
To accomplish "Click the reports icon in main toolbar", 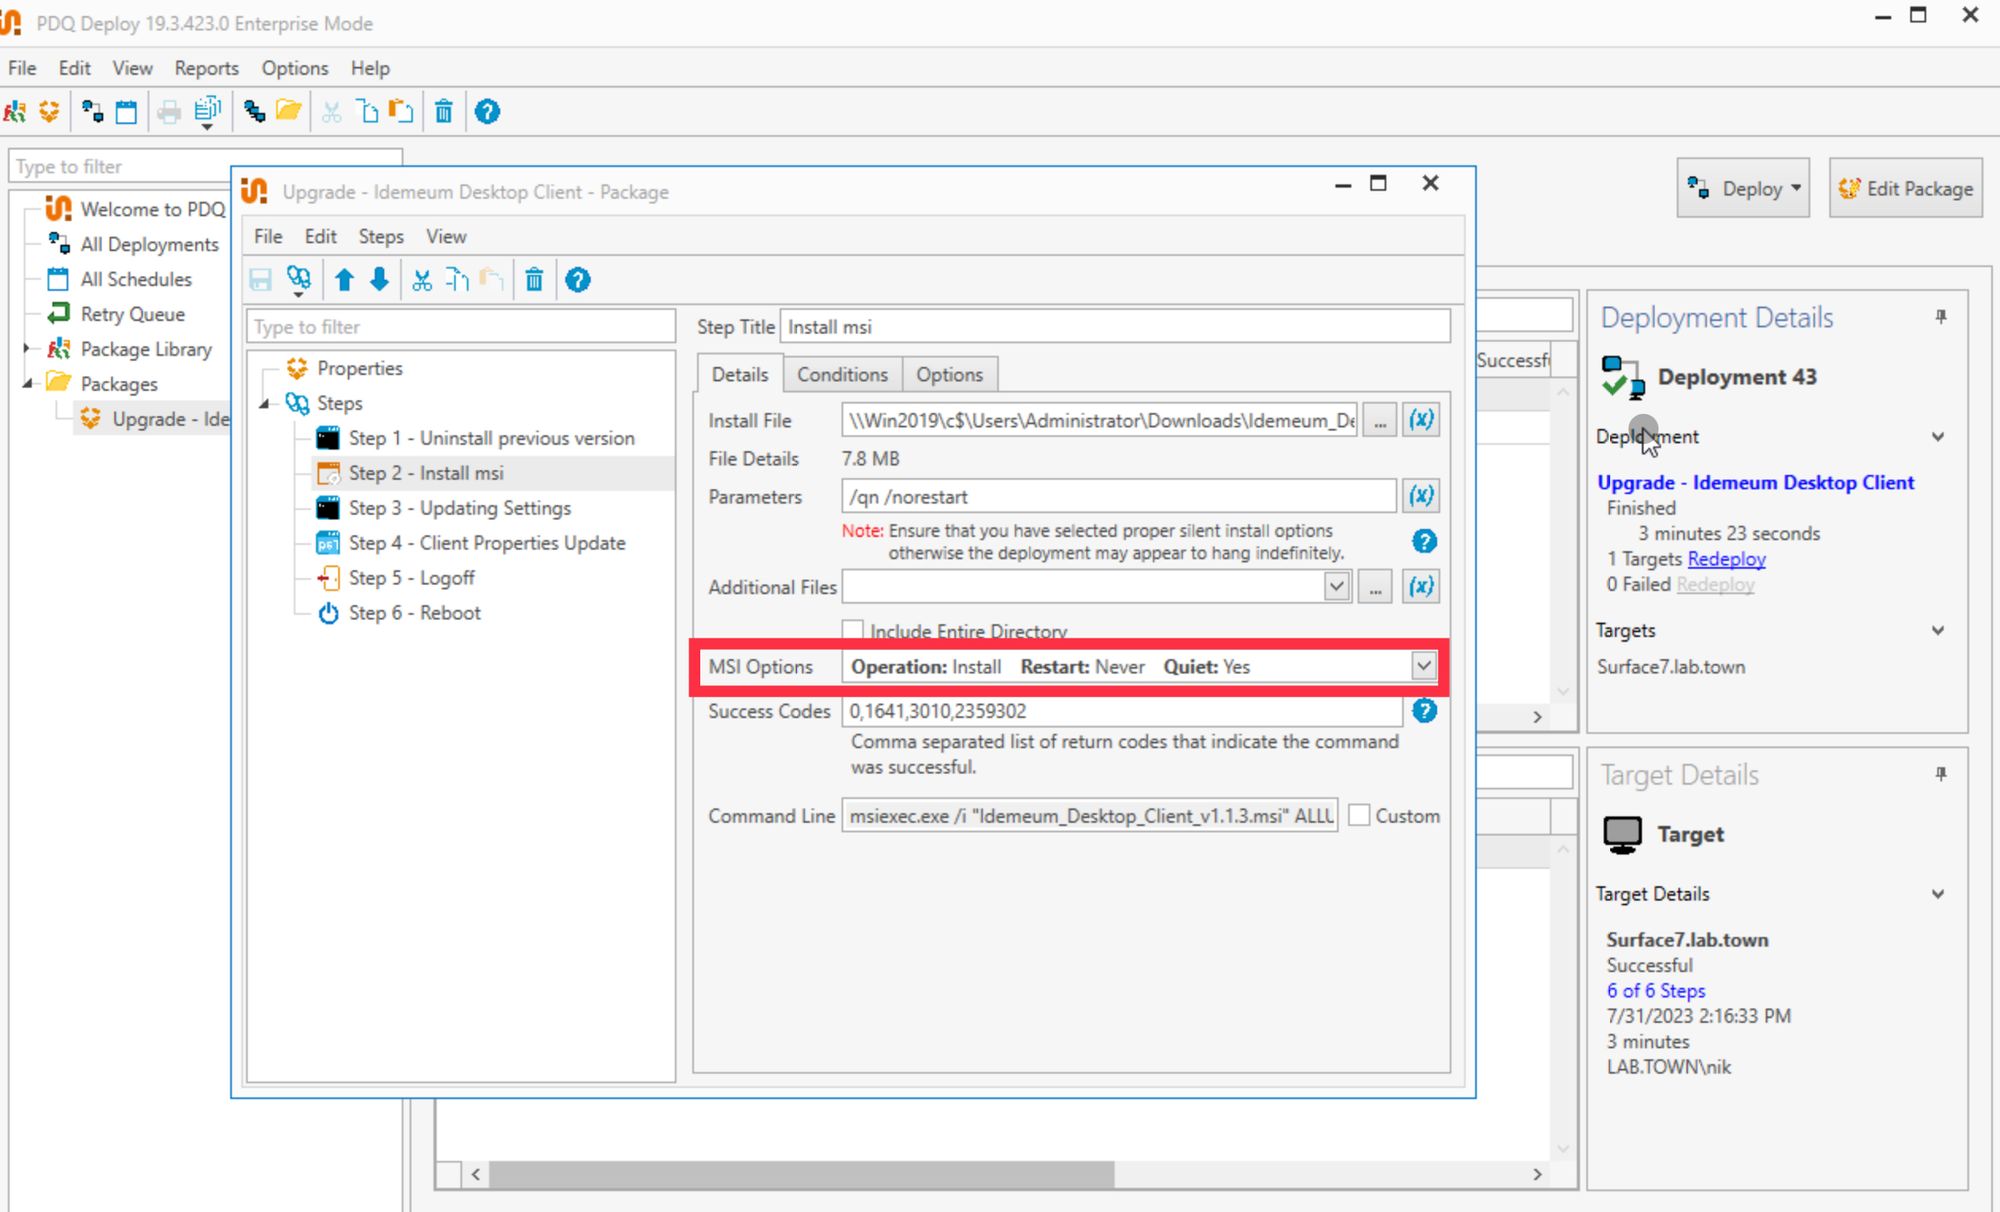I will pos(207,111).
